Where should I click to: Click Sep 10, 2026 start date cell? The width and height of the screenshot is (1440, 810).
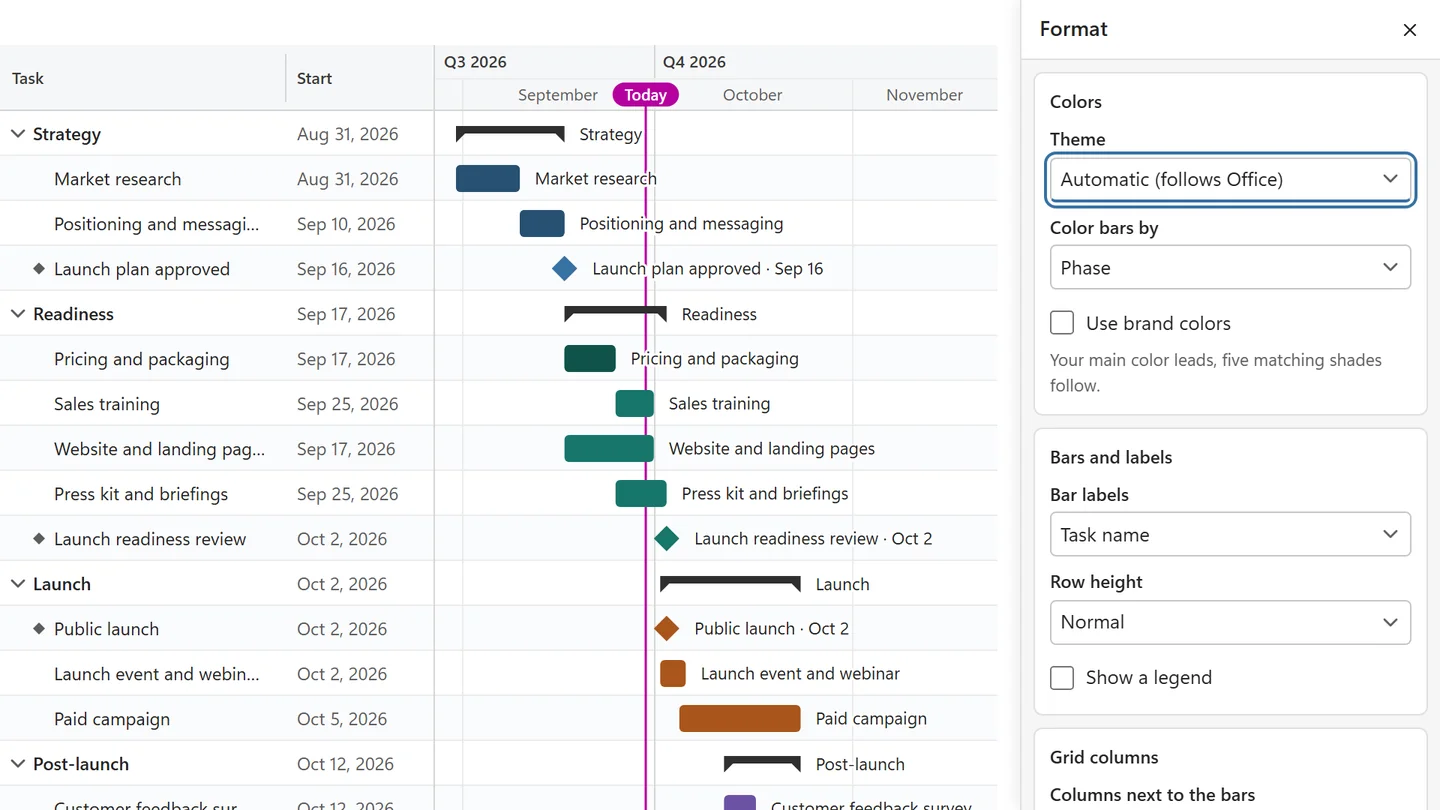coord(346,224)
